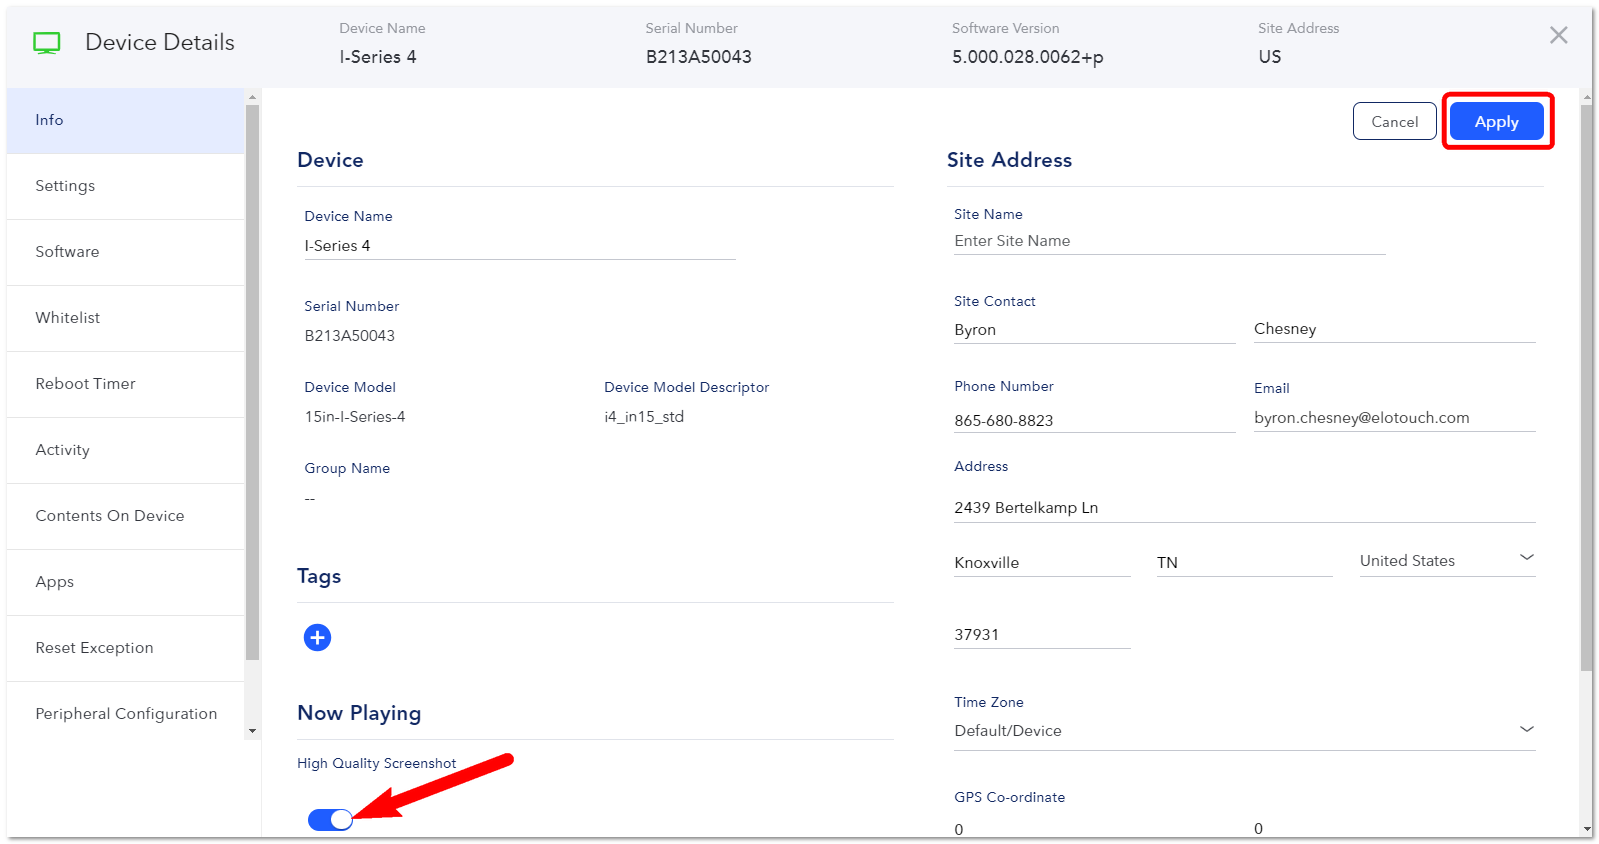The width and height of the screenshot is (1599, 844).
Task: Expand the United States country dropdown
Action: coord(1447,560)
